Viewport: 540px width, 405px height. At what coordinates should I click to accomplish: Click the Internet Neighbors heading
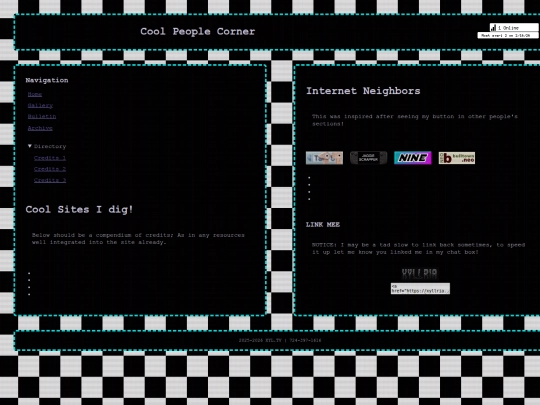(363, 91)
